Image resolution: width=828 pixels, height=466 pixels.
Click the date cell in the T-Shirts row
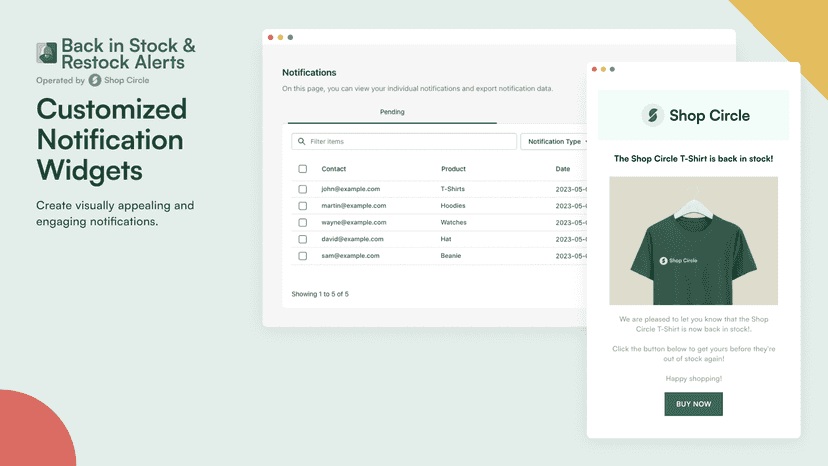(571, 189)
